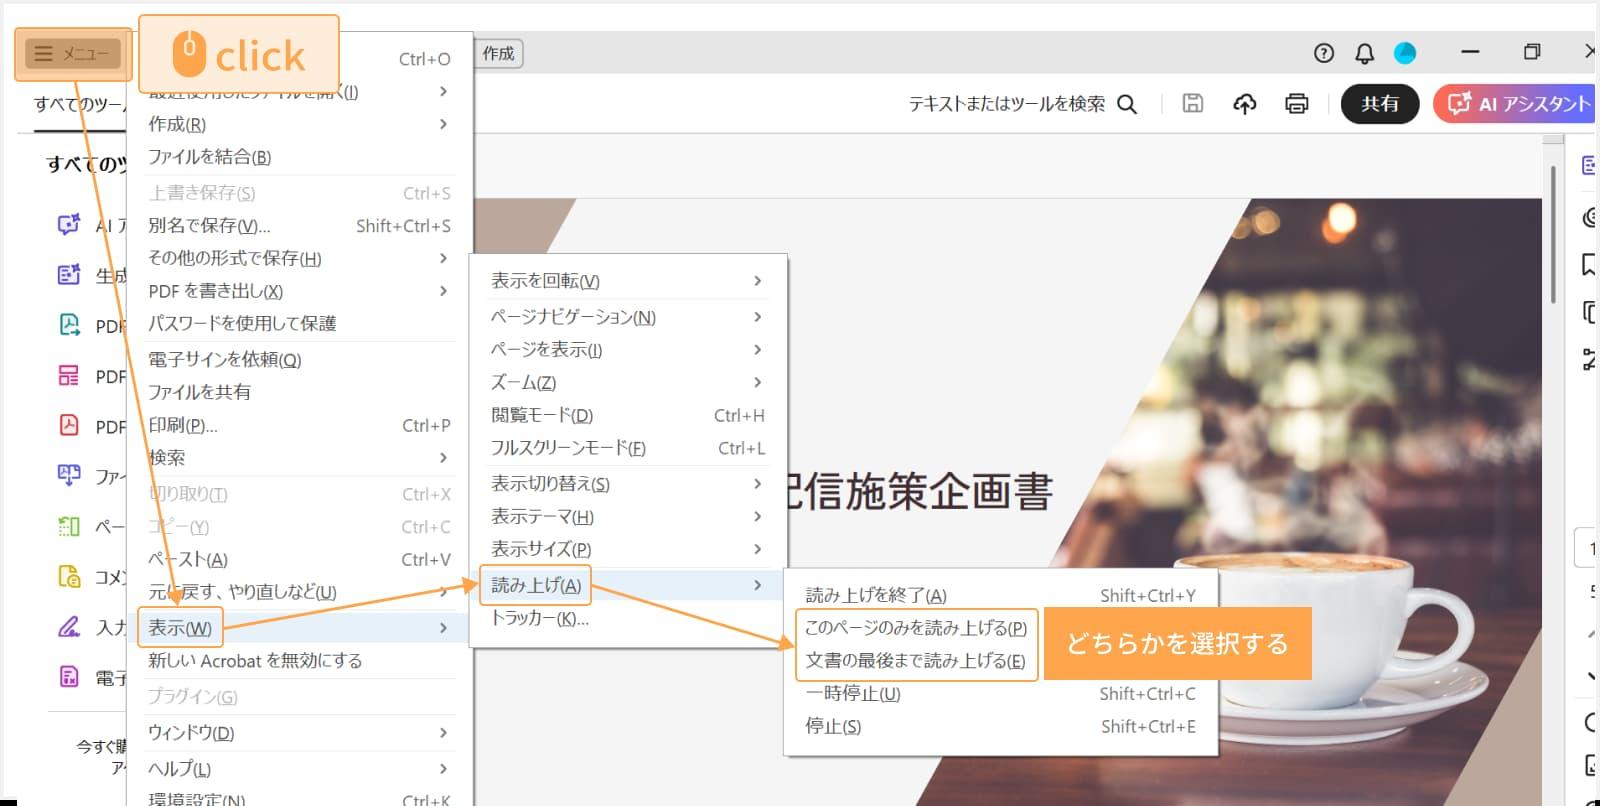Viewport: 1600px width, 806px height.
Task: Select 停止(S) option
Action: click(1000, 727)
